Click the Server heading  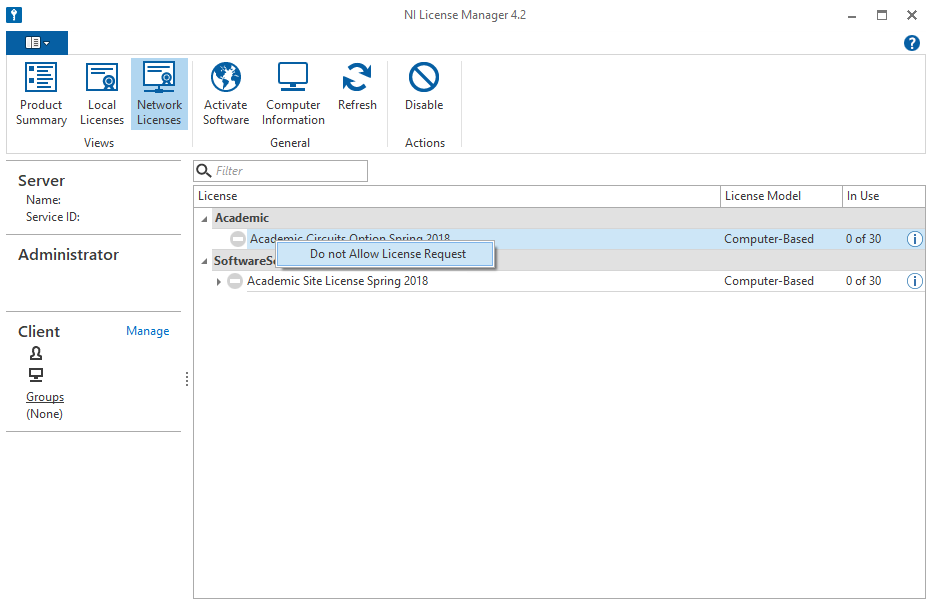click(x=42, y=180)
